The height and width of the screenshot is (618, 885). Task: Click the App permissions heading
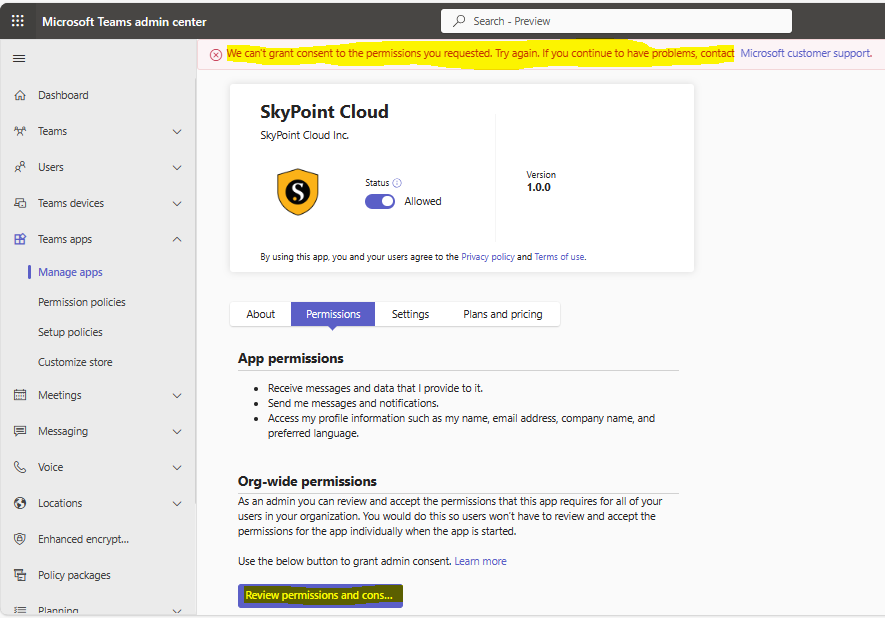point(291,358)
